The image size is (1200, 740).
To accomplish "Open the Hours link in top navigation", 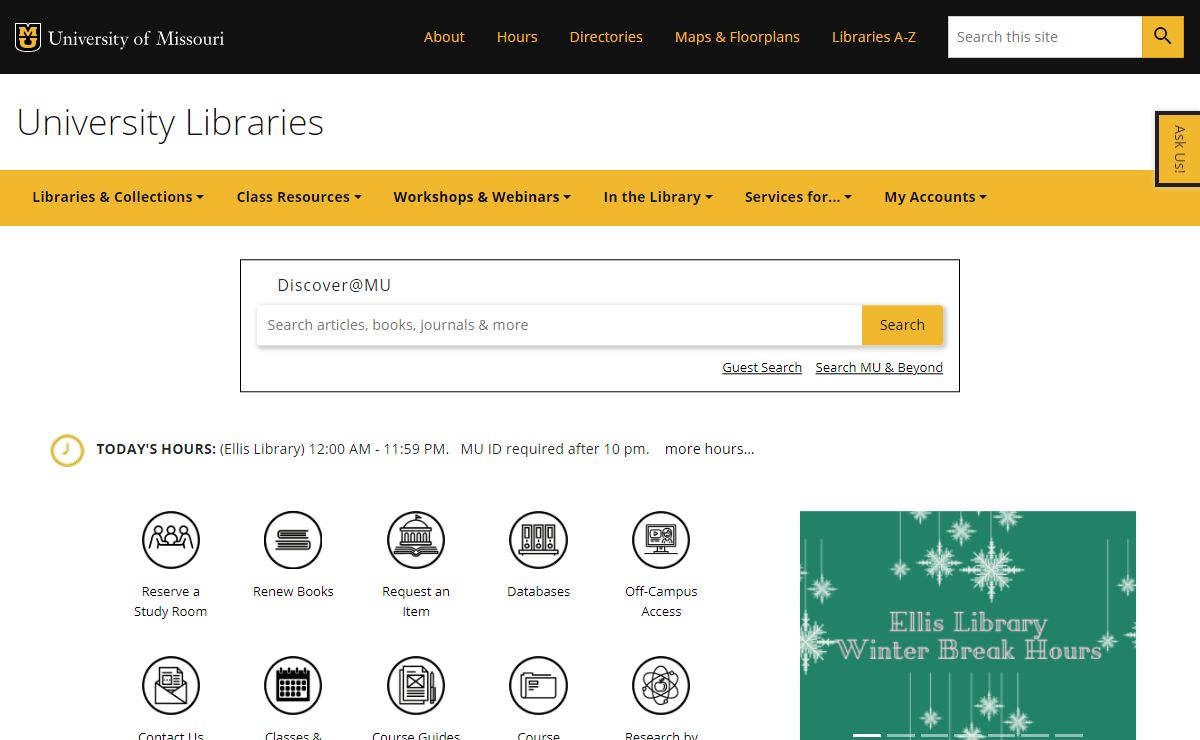I will (517, 37).
